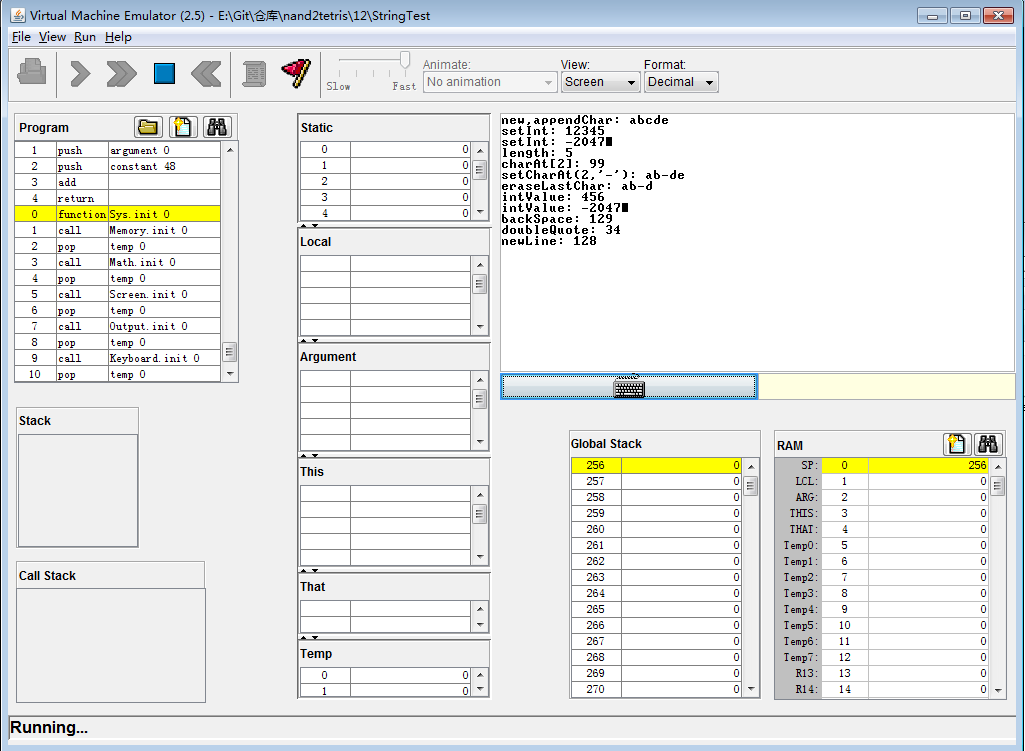The image size is (1025, 751).
Task: Click the Slow-to-Fast speed slider handle
Action: [405, 61]
